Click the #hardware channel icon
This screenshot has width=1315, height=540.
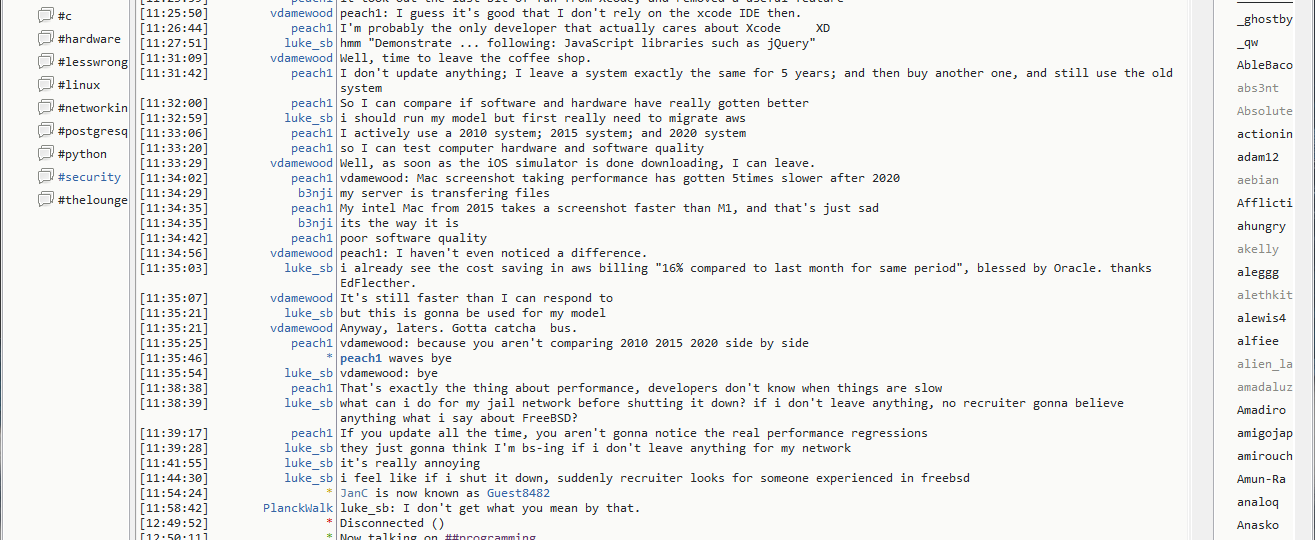click(x=45, y=39)
